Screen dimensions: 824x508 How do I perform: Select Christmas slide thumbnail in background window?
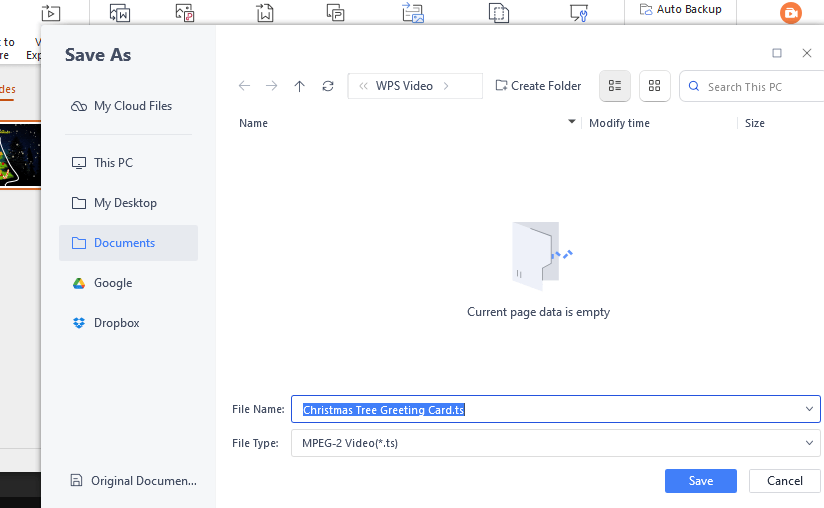20,155
